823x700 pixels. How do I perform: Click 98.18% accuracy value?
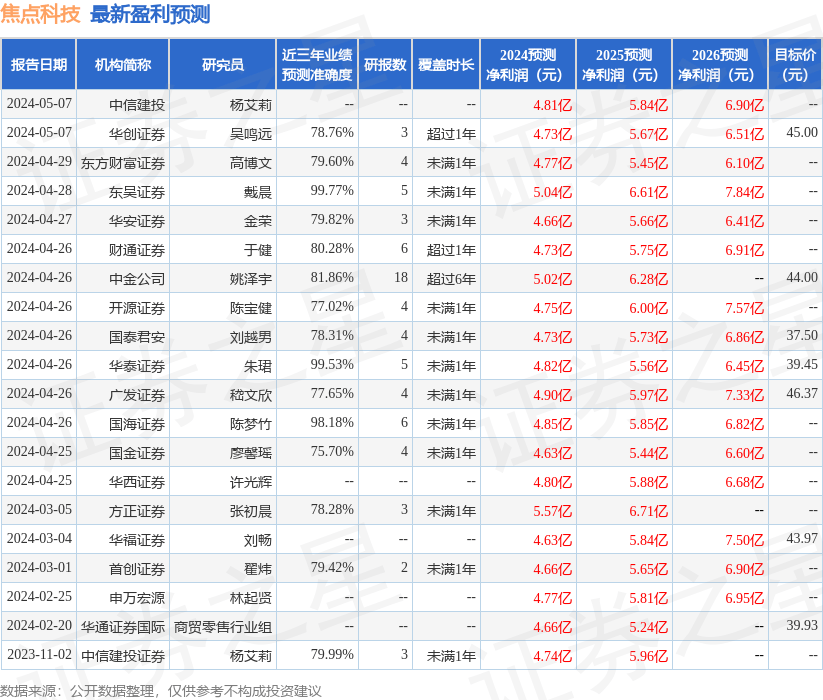(x=332, y=422)
